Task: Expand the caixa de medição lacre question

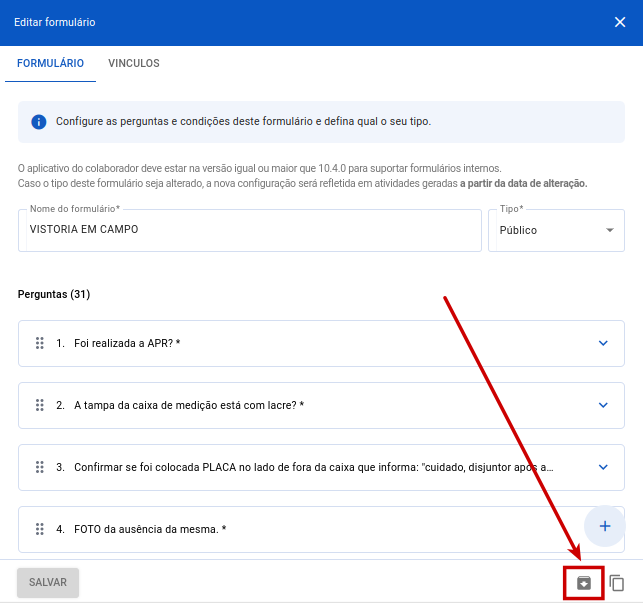Action: [x=603, y=405]
